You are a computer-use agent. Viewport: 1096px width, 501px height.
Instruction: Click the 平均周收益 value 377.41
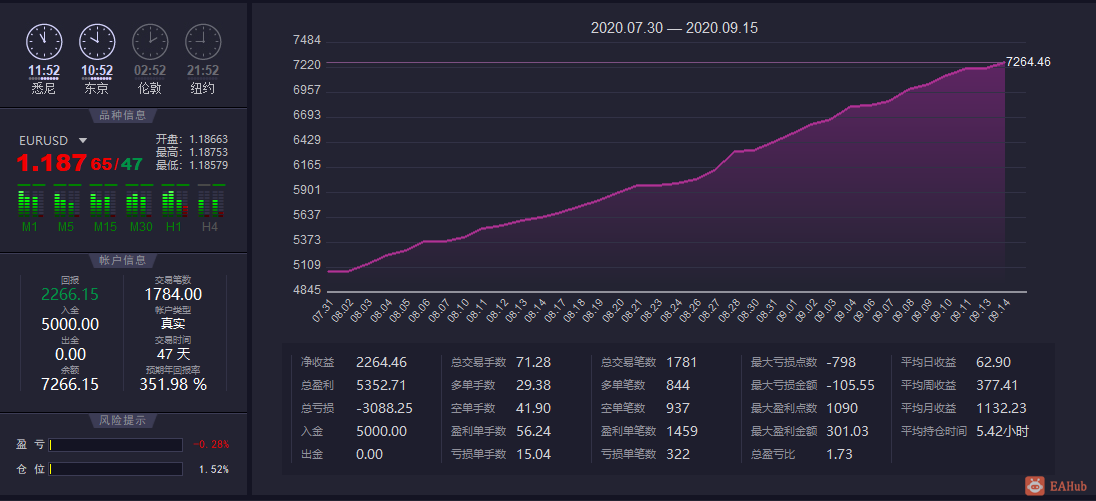[997, 385]
